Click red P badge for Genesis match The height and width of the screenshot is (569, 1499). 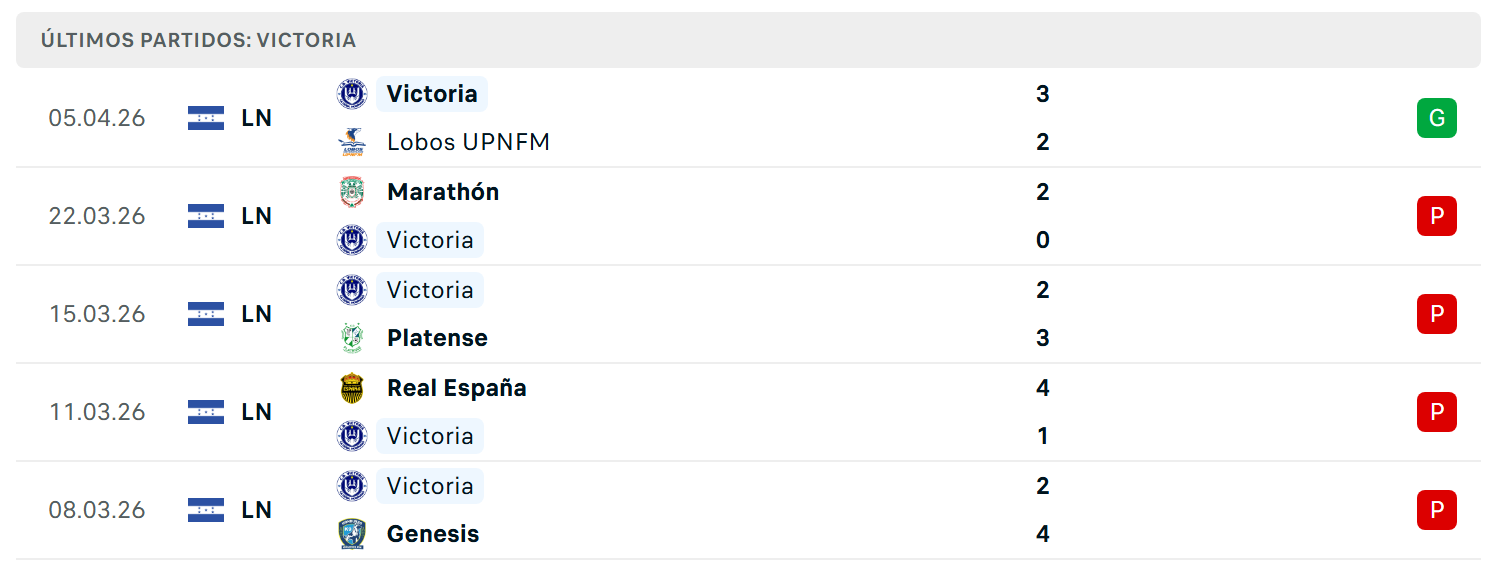tap(1437, 510)
